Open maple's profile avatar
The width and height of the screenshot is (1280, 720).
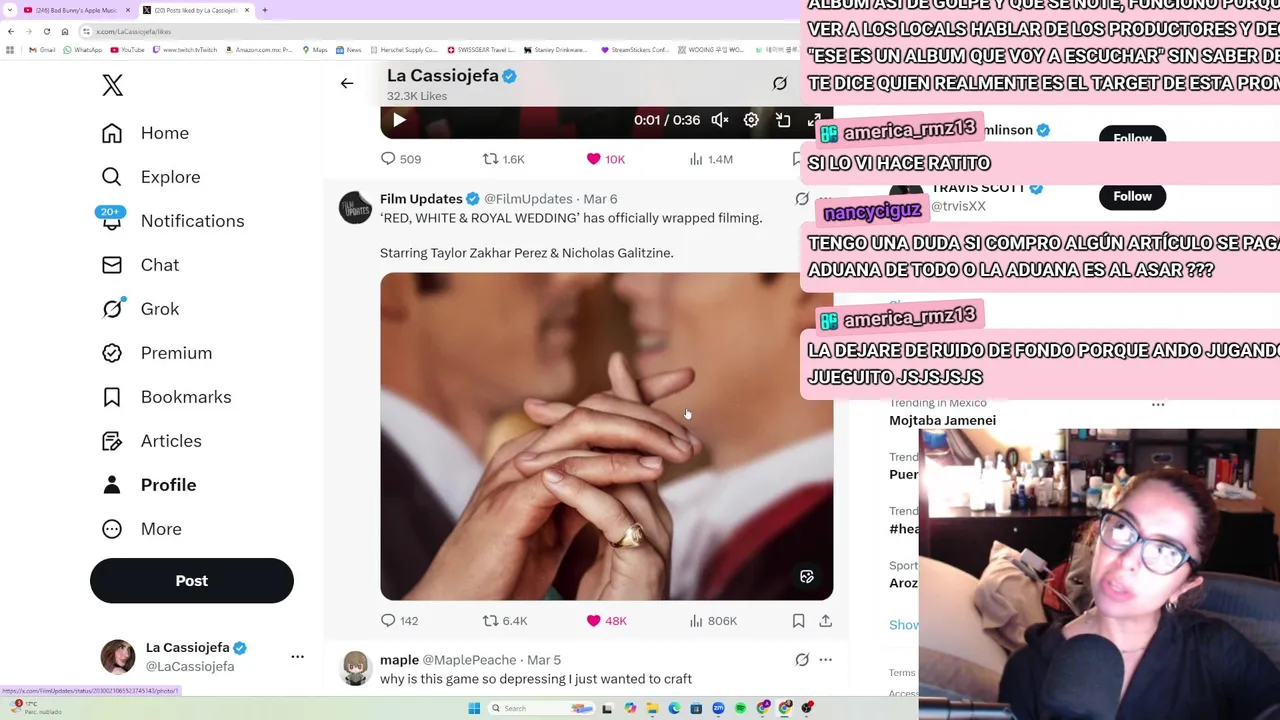coord(355,668)
